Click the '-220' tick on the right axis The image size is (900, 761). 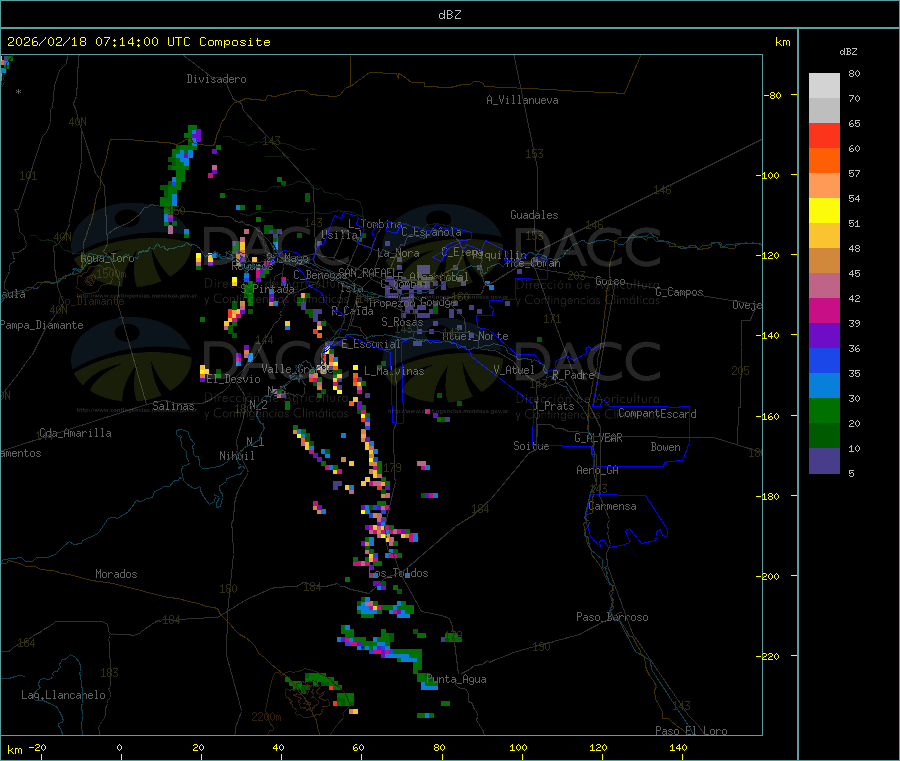(x=770, y=656)
